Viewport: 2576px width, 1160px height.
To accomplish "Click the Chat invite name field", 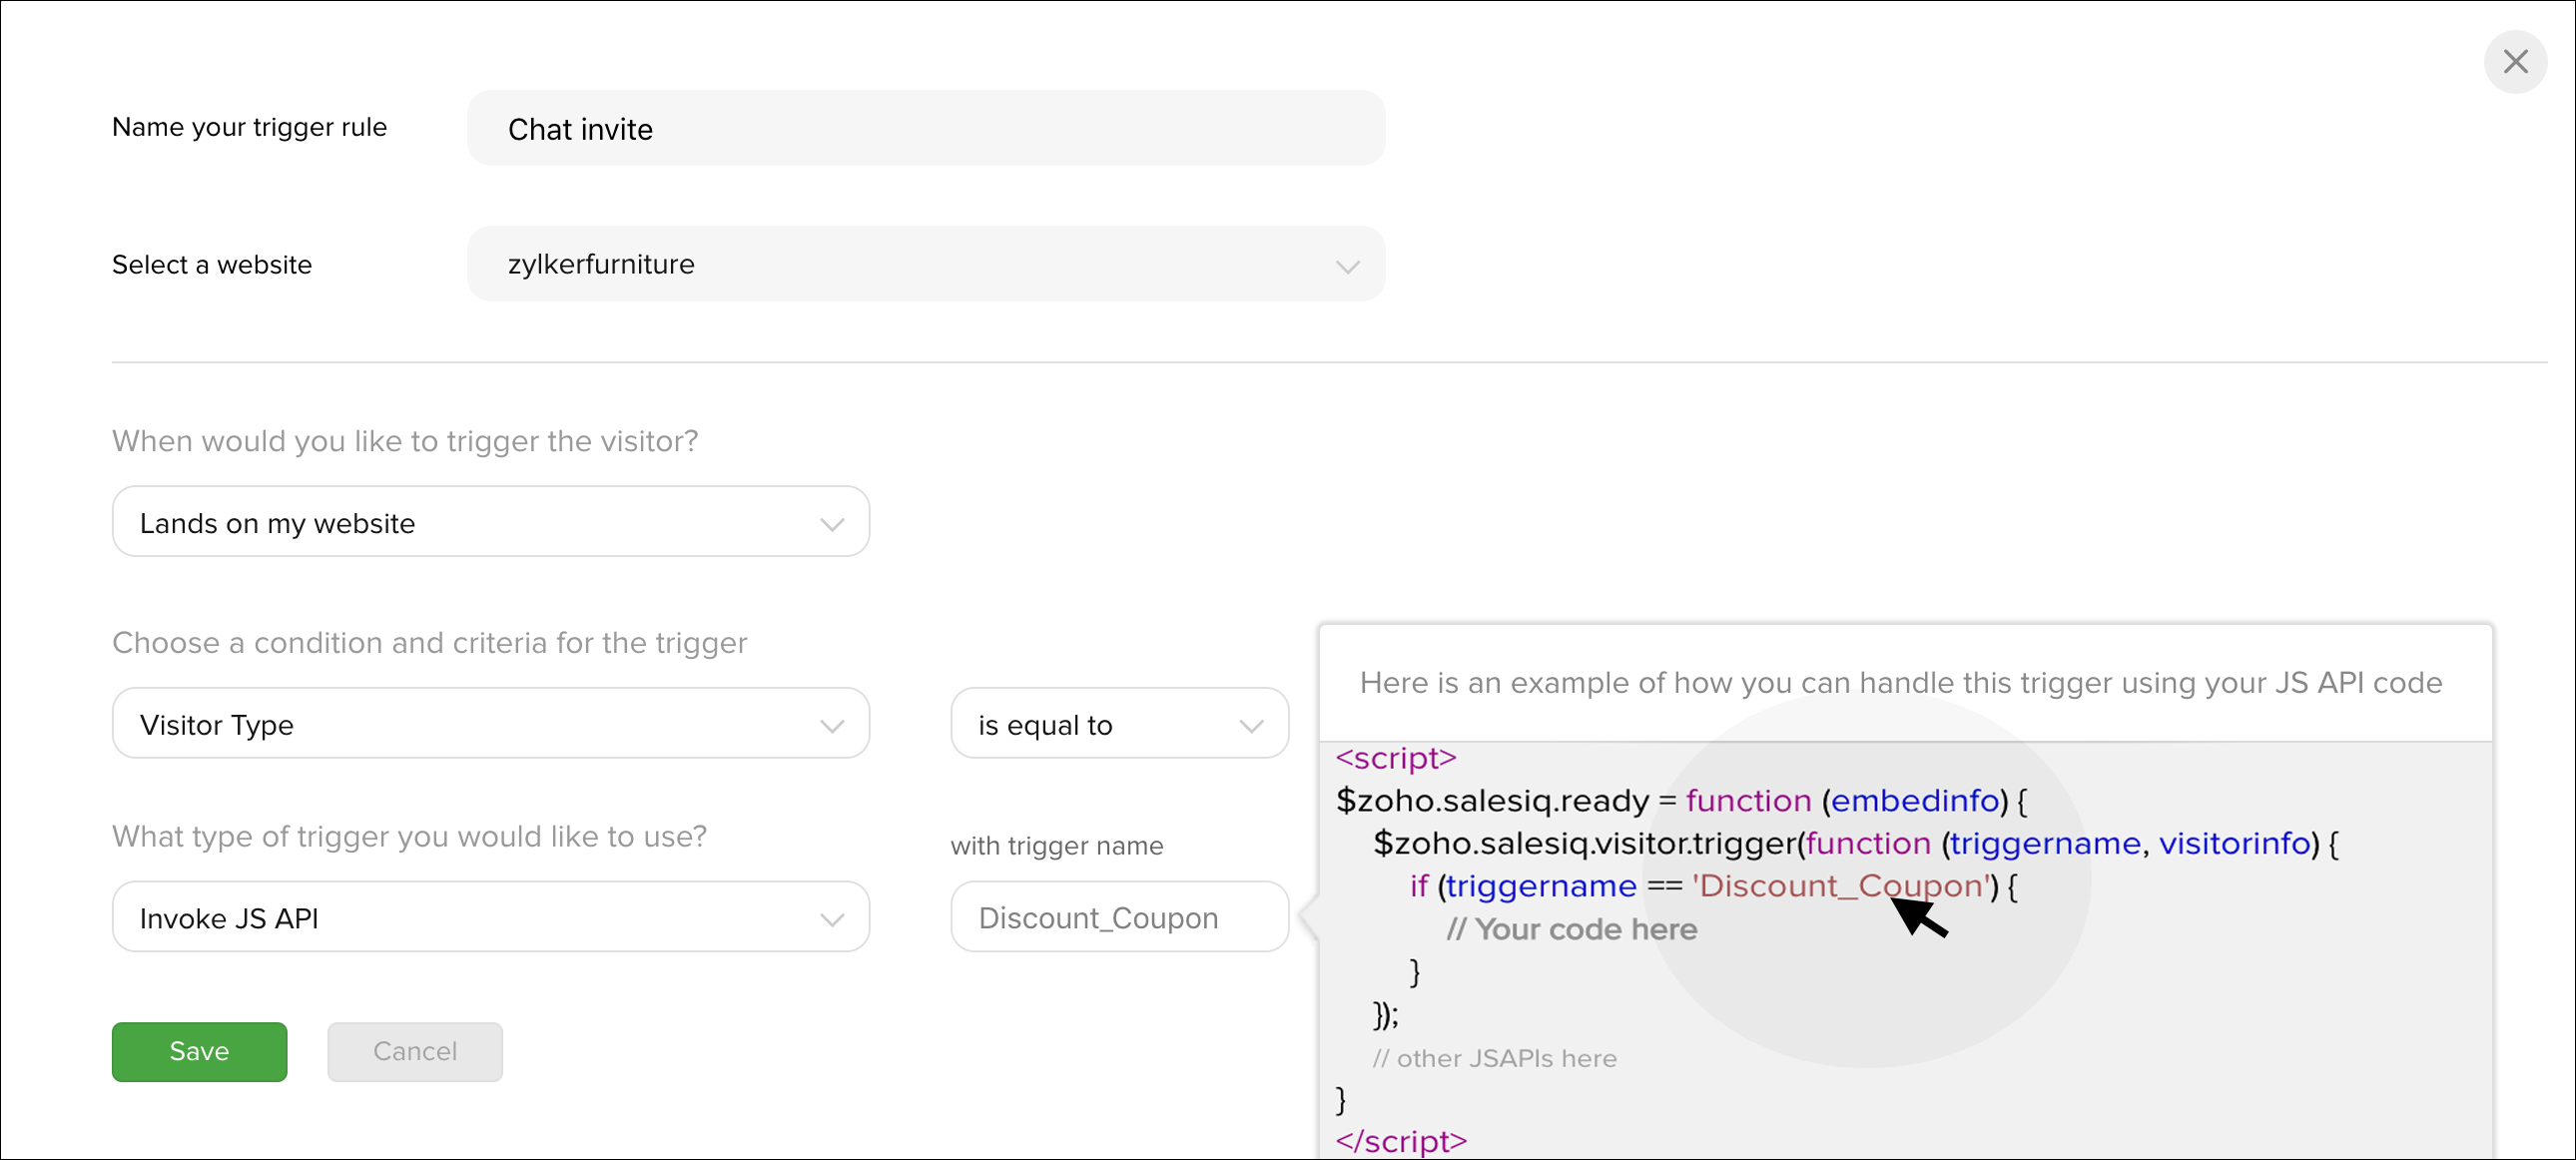I will [x=926, y=128].
